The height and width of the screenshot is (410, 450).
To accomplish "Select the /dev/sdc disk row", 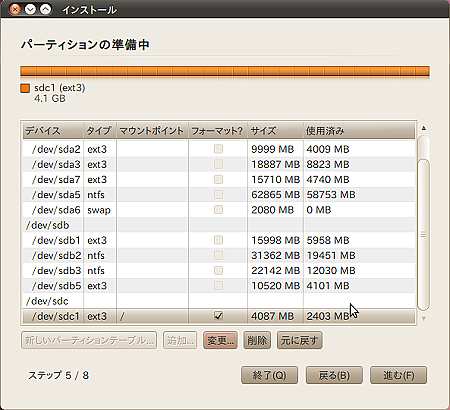I will (219, 301).
